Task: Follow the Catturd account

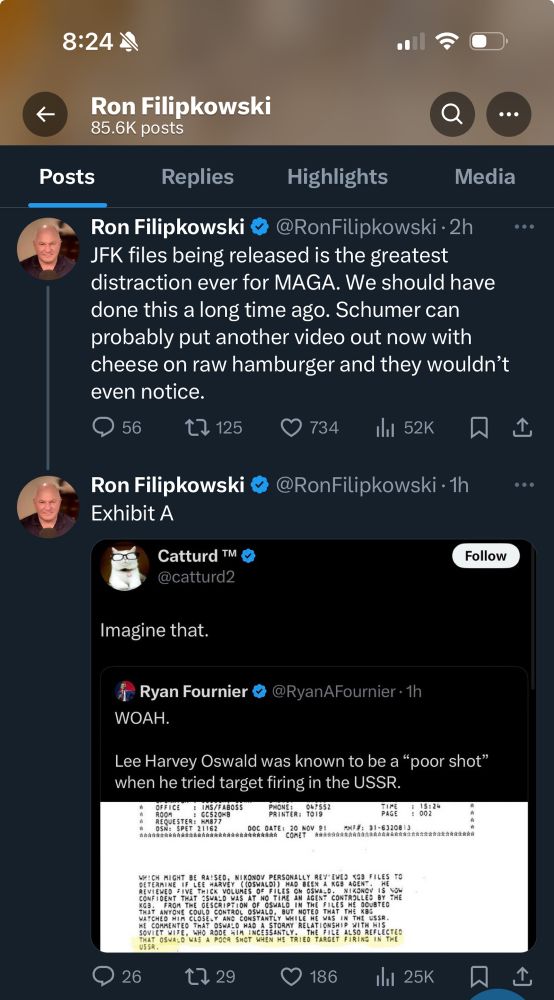Action: coord(486,555)
